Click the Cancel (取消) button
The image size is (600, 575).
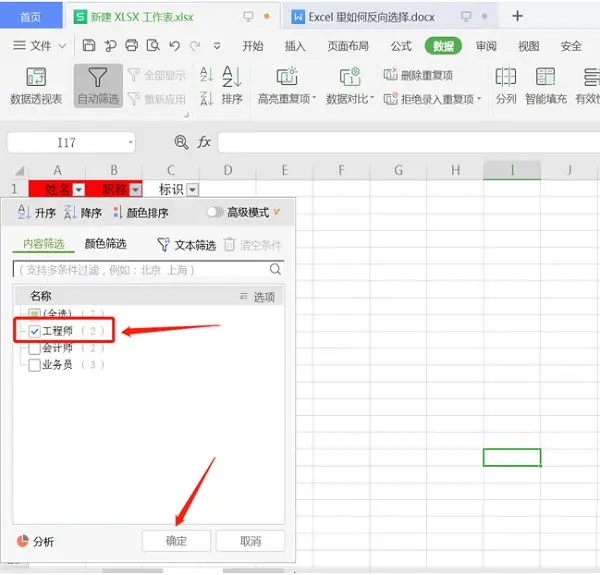[251, 541]
